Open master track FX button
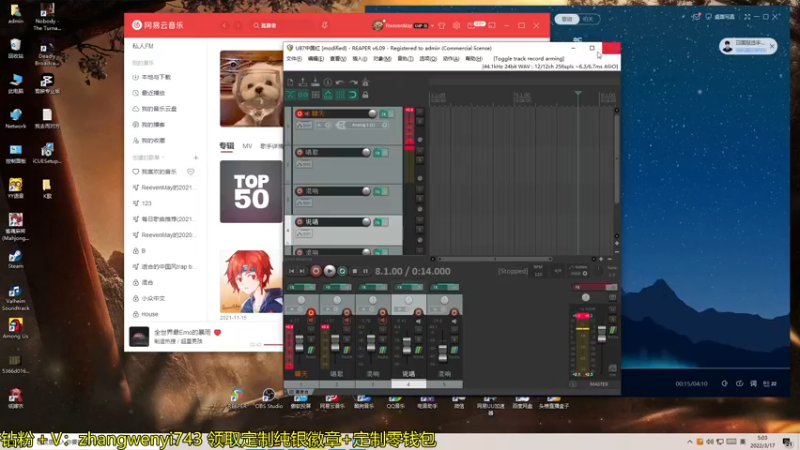800x450 pixels. [593, 287]
